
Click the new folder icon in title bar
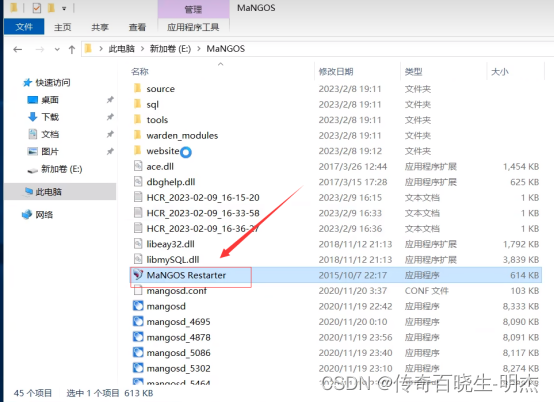coord(51,8)
